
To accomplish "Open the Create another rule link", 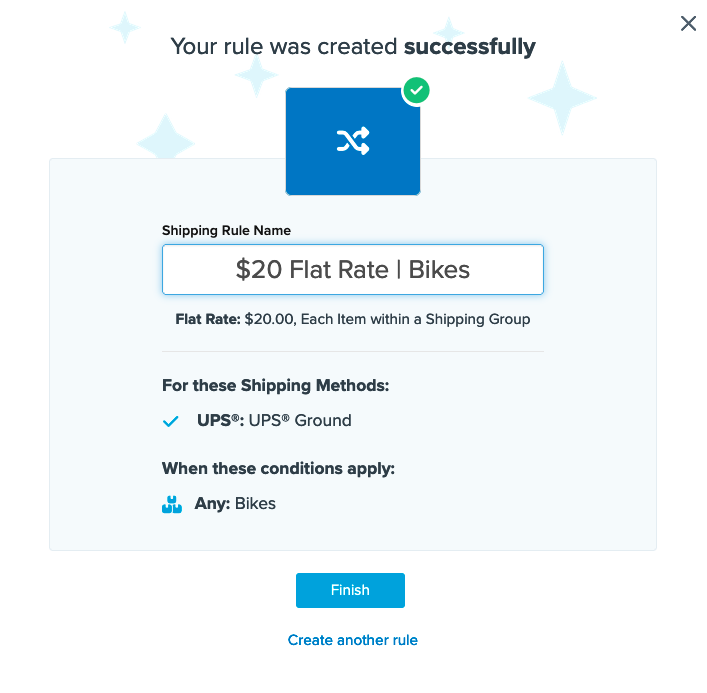I will click(x=352, y=640).
